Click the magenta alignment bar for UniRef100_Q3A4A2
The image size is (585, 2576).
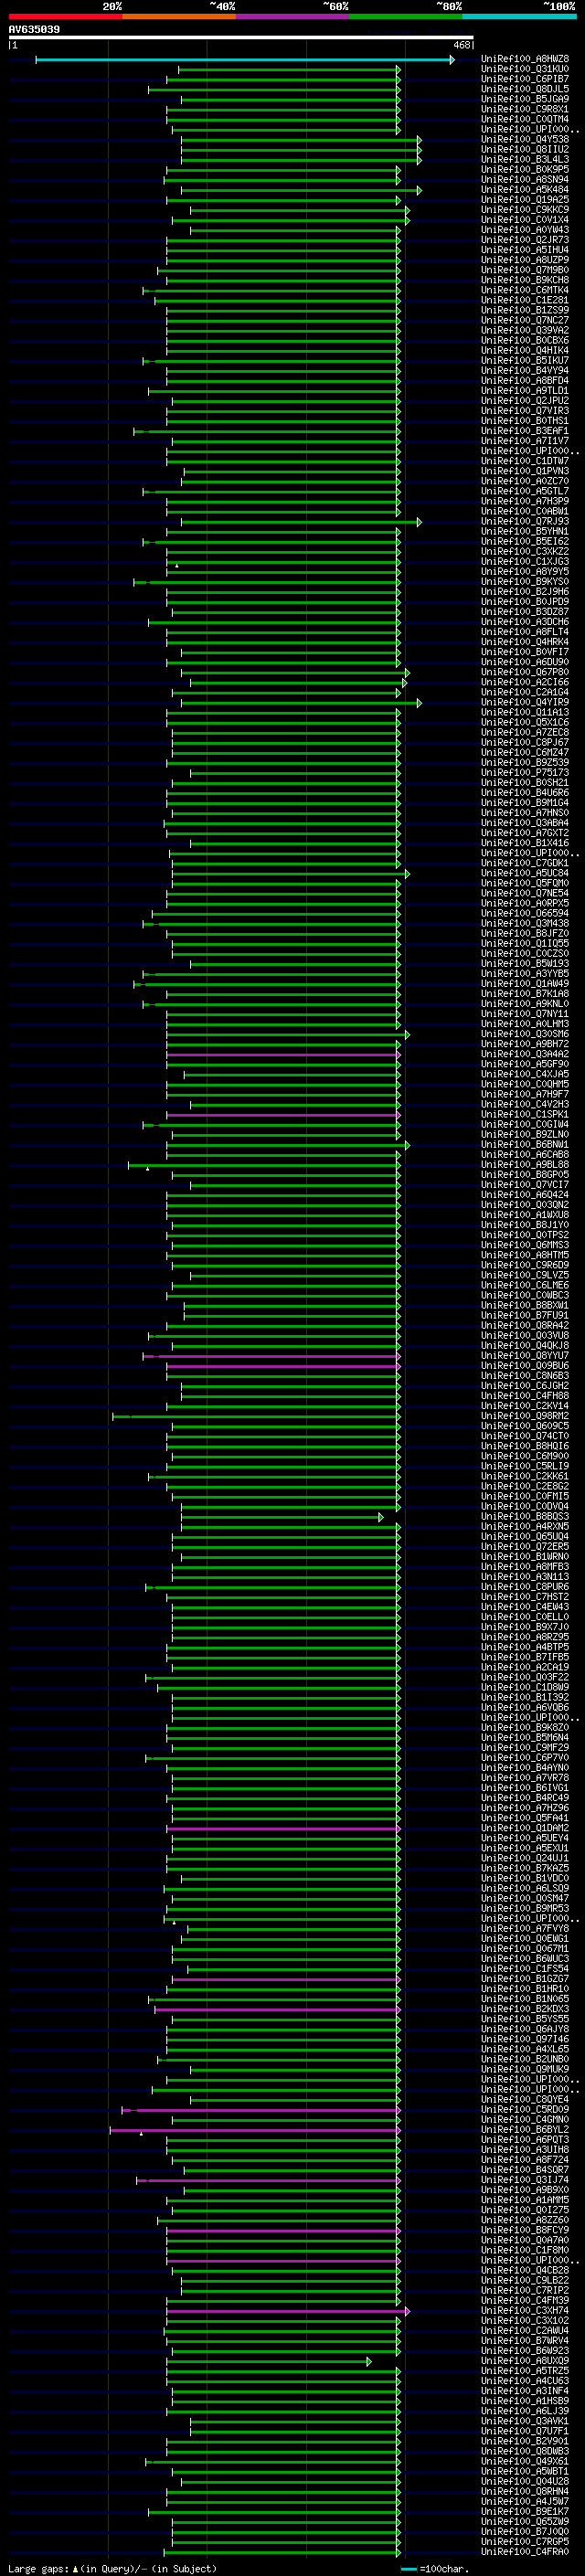click(284, 1055)
